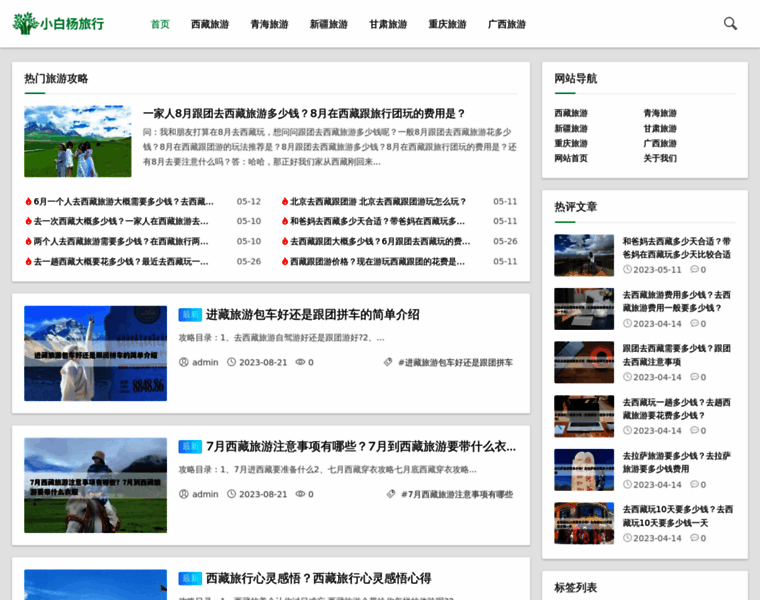Click eye views icon on 7月西藏旅游 post
The image size is (760, 600).
(301, 494)
